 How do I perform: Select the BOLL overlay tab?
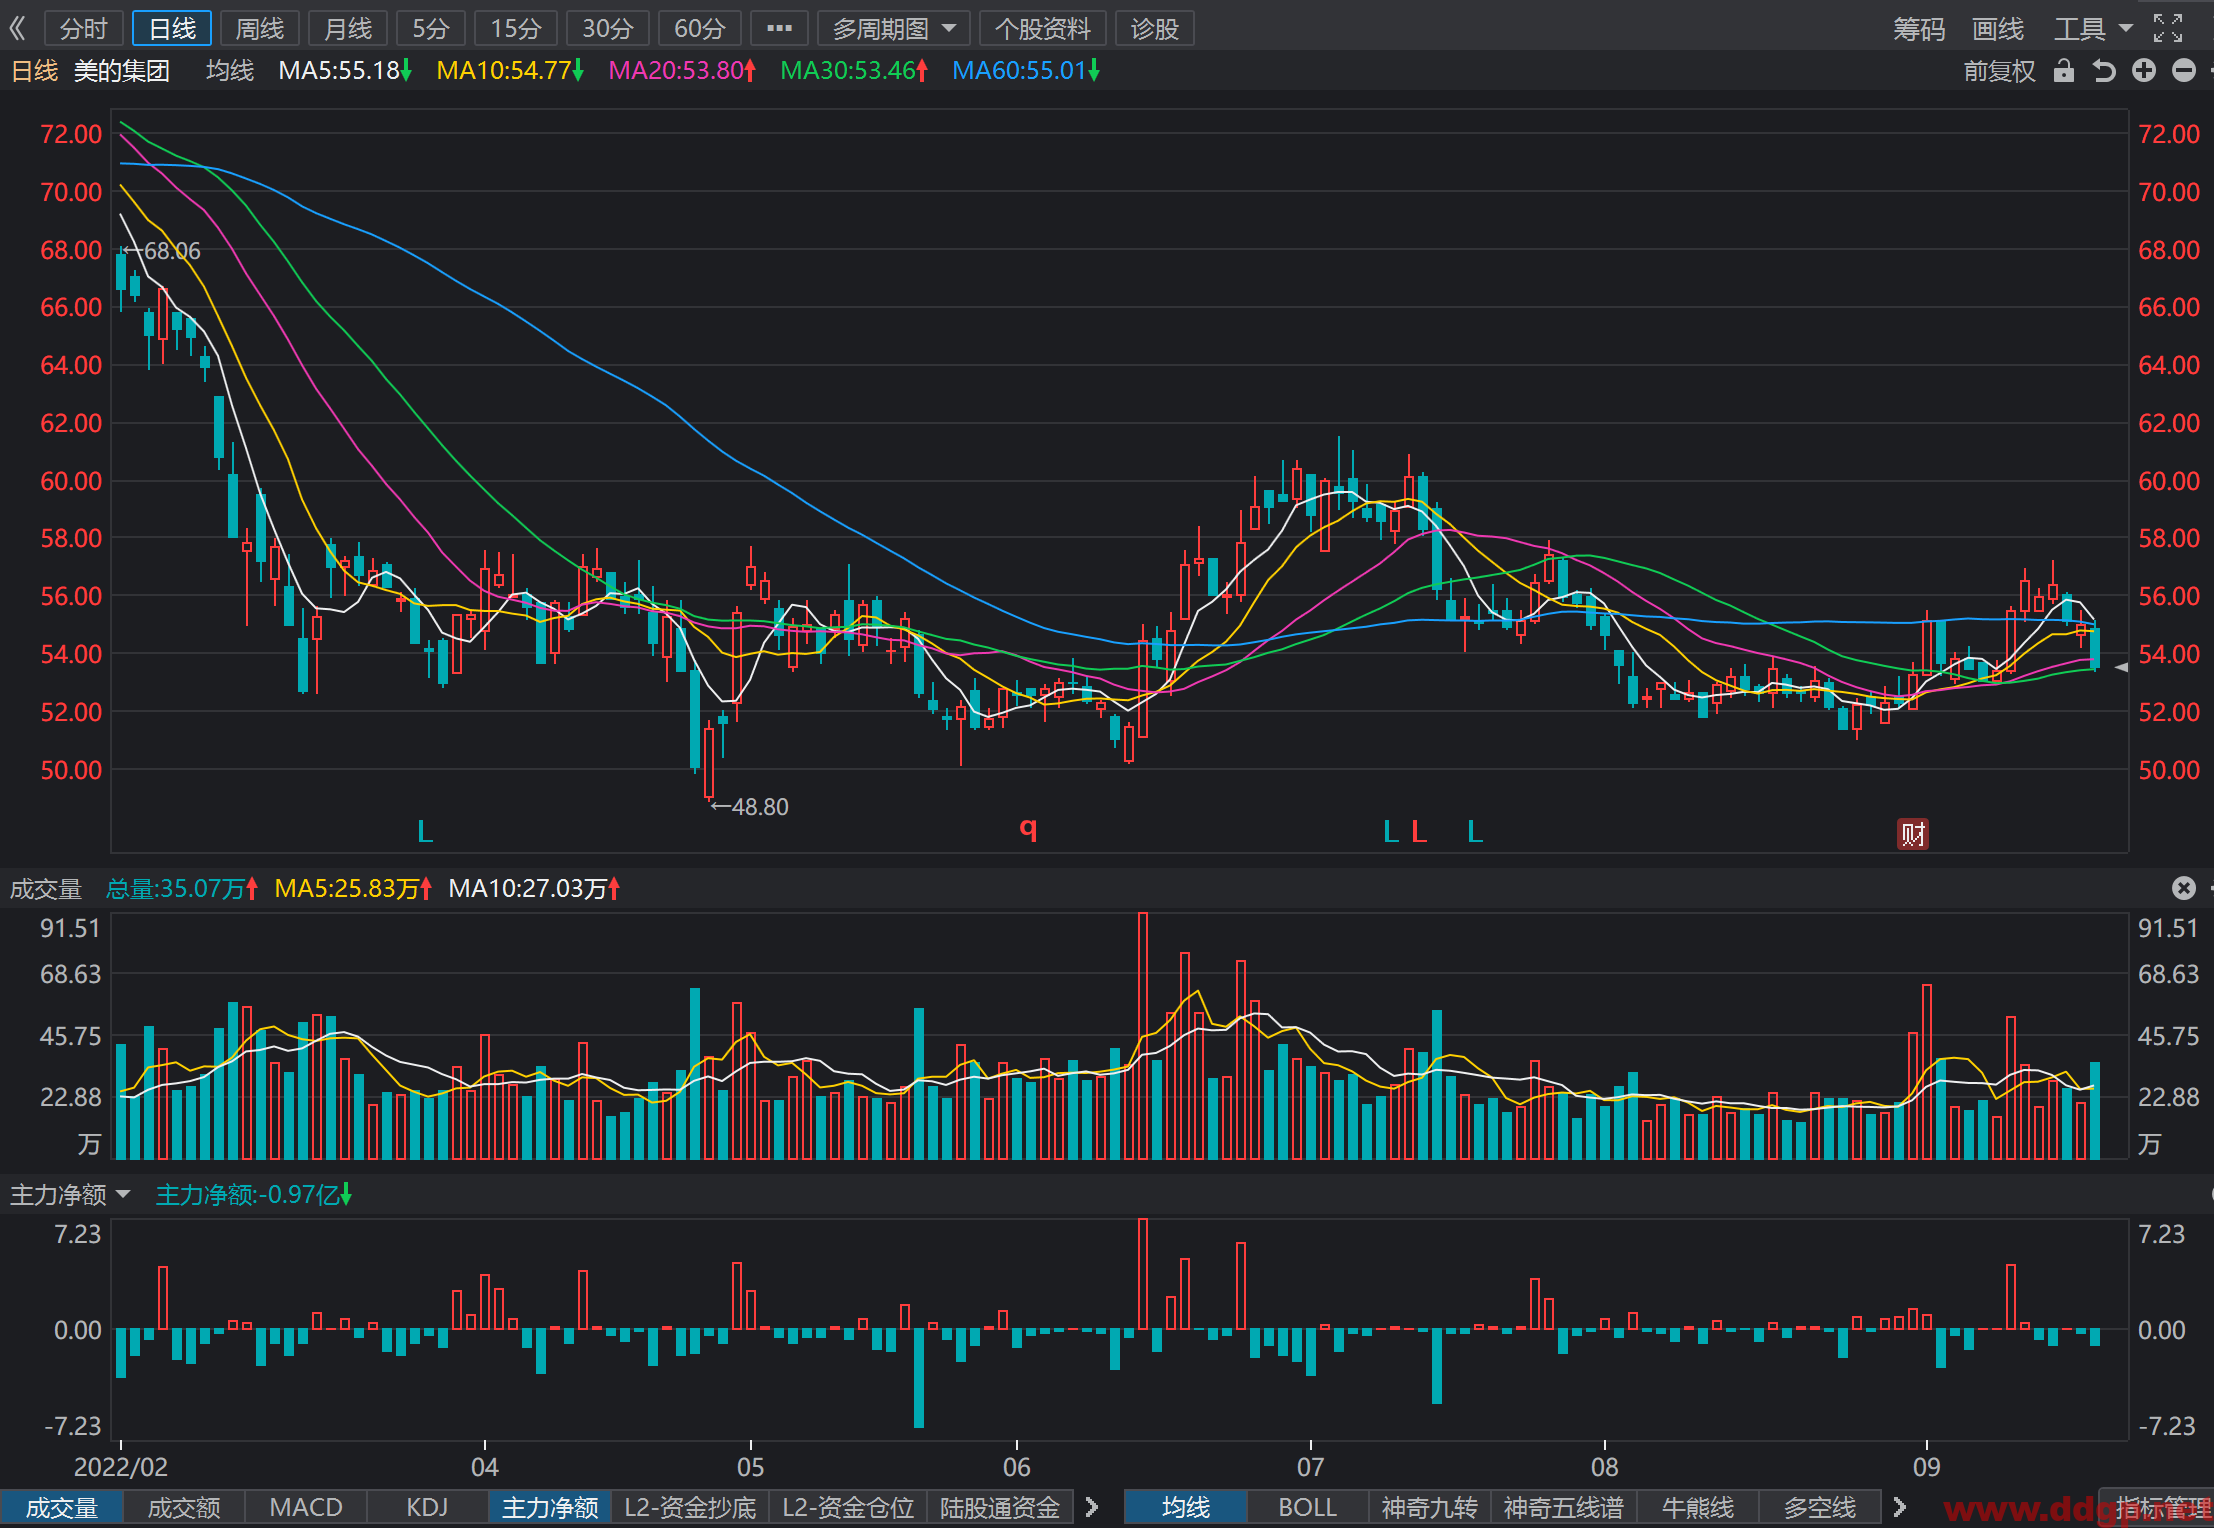click(x=1307, y=1507)
